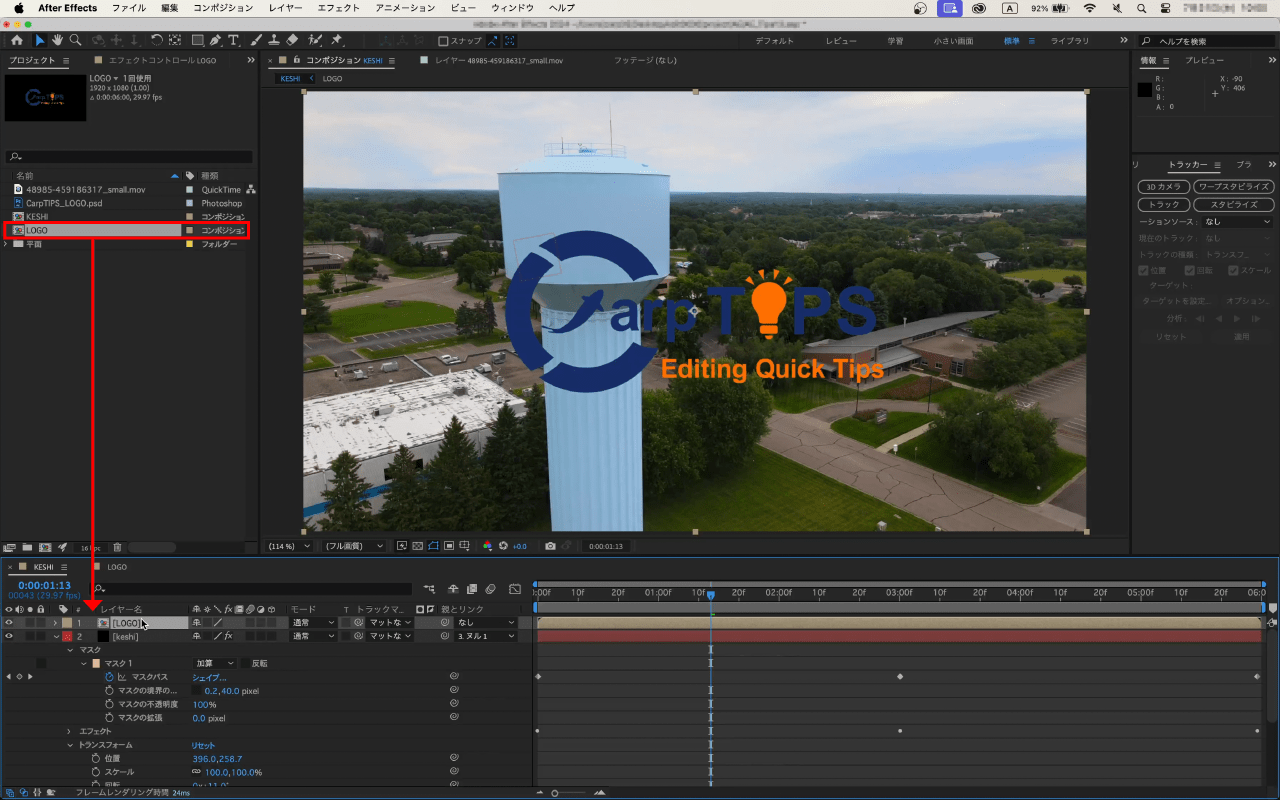The image size is (1280, 800).
Task: Open the エフェクト menu
Action: click(x=338, y=8)
